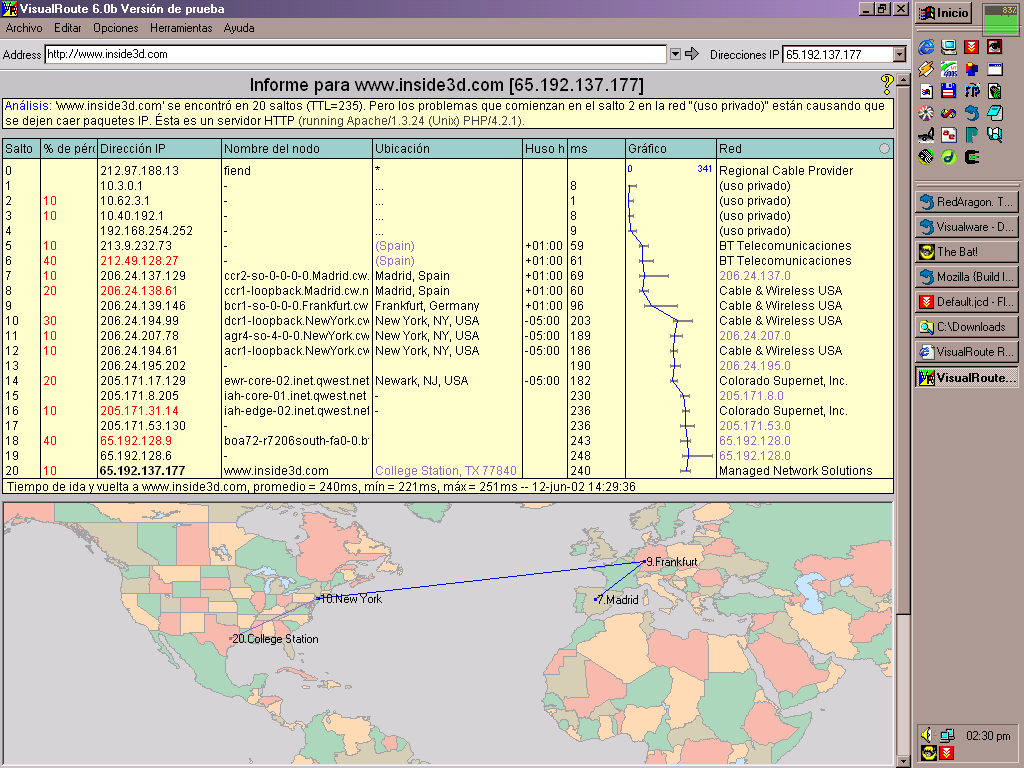Click the 9.Frankfurt map marker
Image resolution: width=1024 pixels, height=768 pixels.
(671, 562)
